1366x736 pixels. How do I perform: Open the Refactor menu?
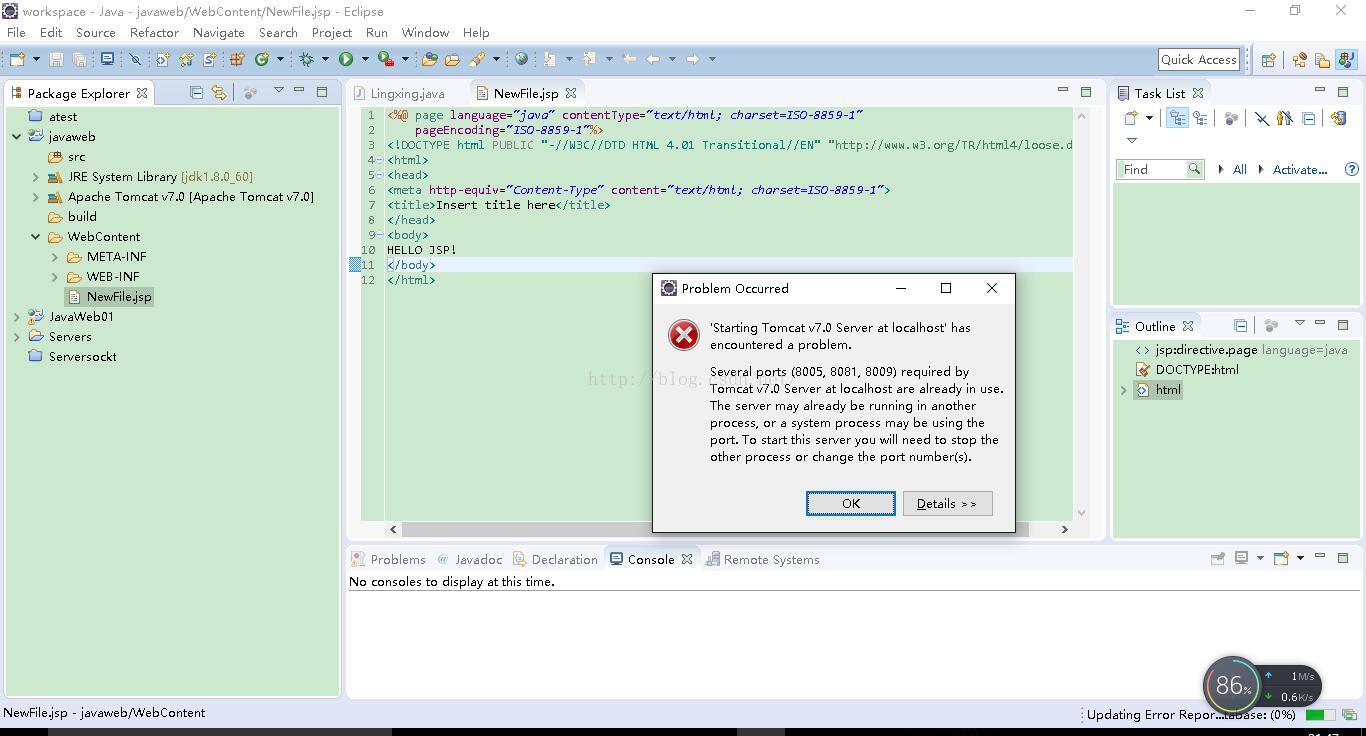pos(154,32)
